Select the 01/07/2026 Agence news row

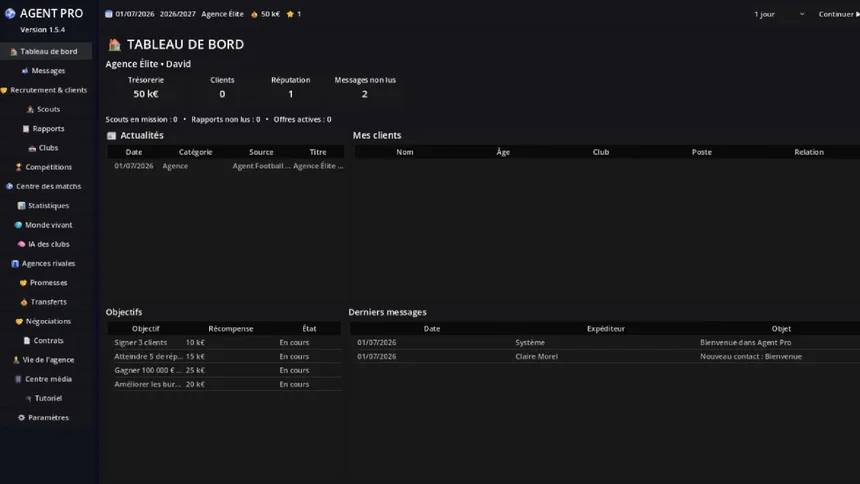click(x=226, y=166)
